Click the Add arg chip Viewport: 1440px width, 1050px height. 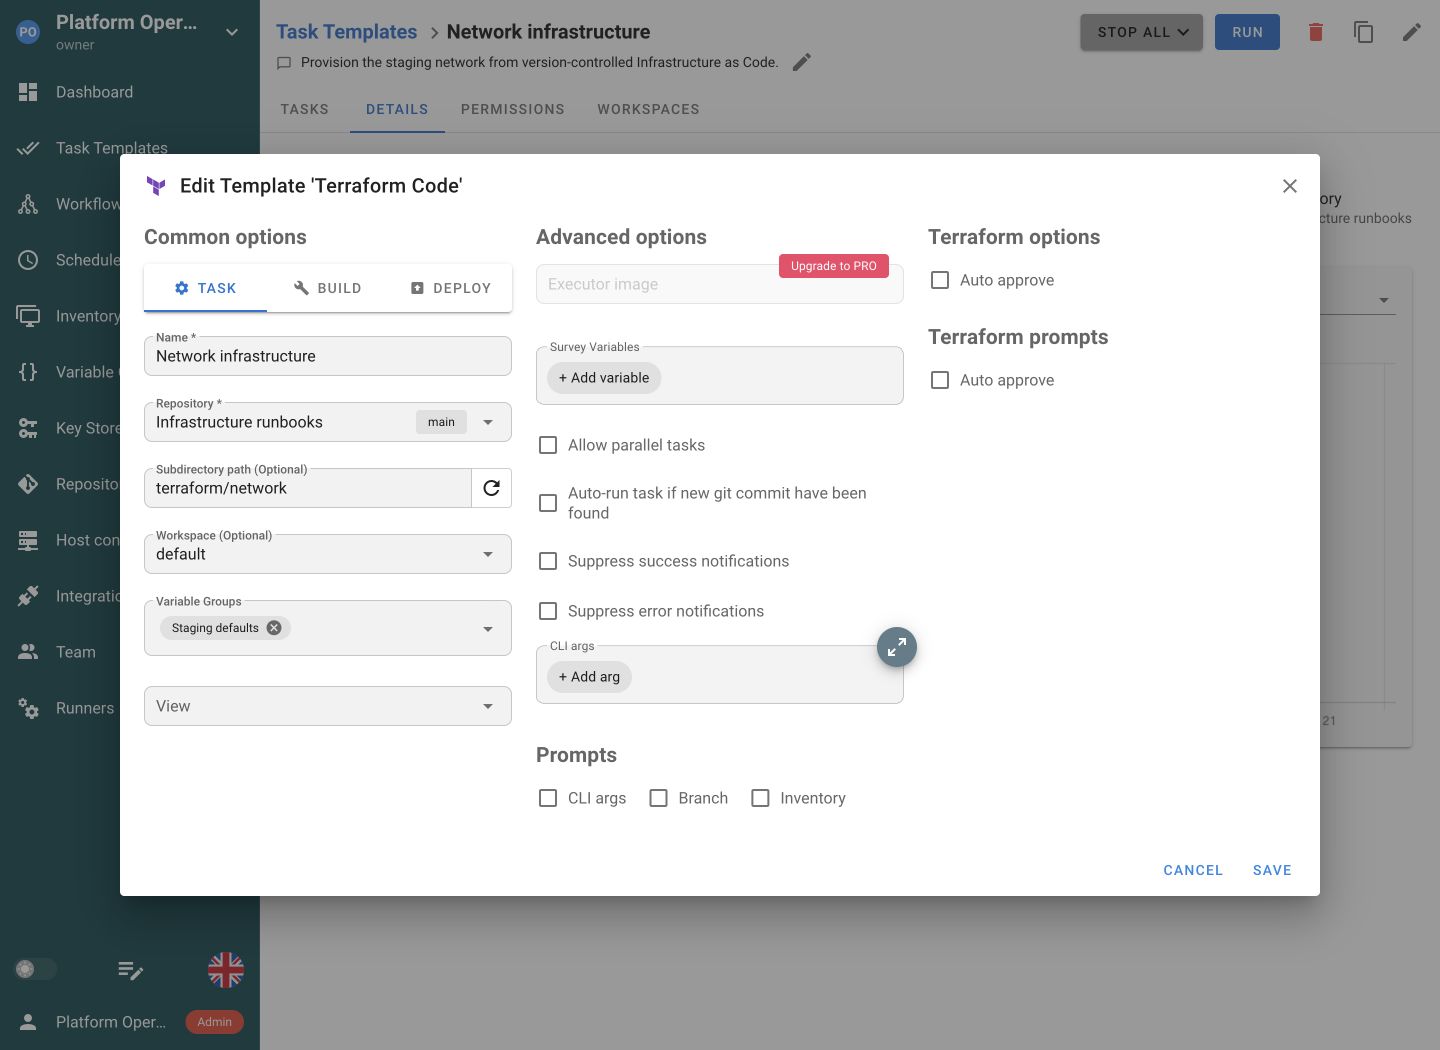tap(589, 677)
